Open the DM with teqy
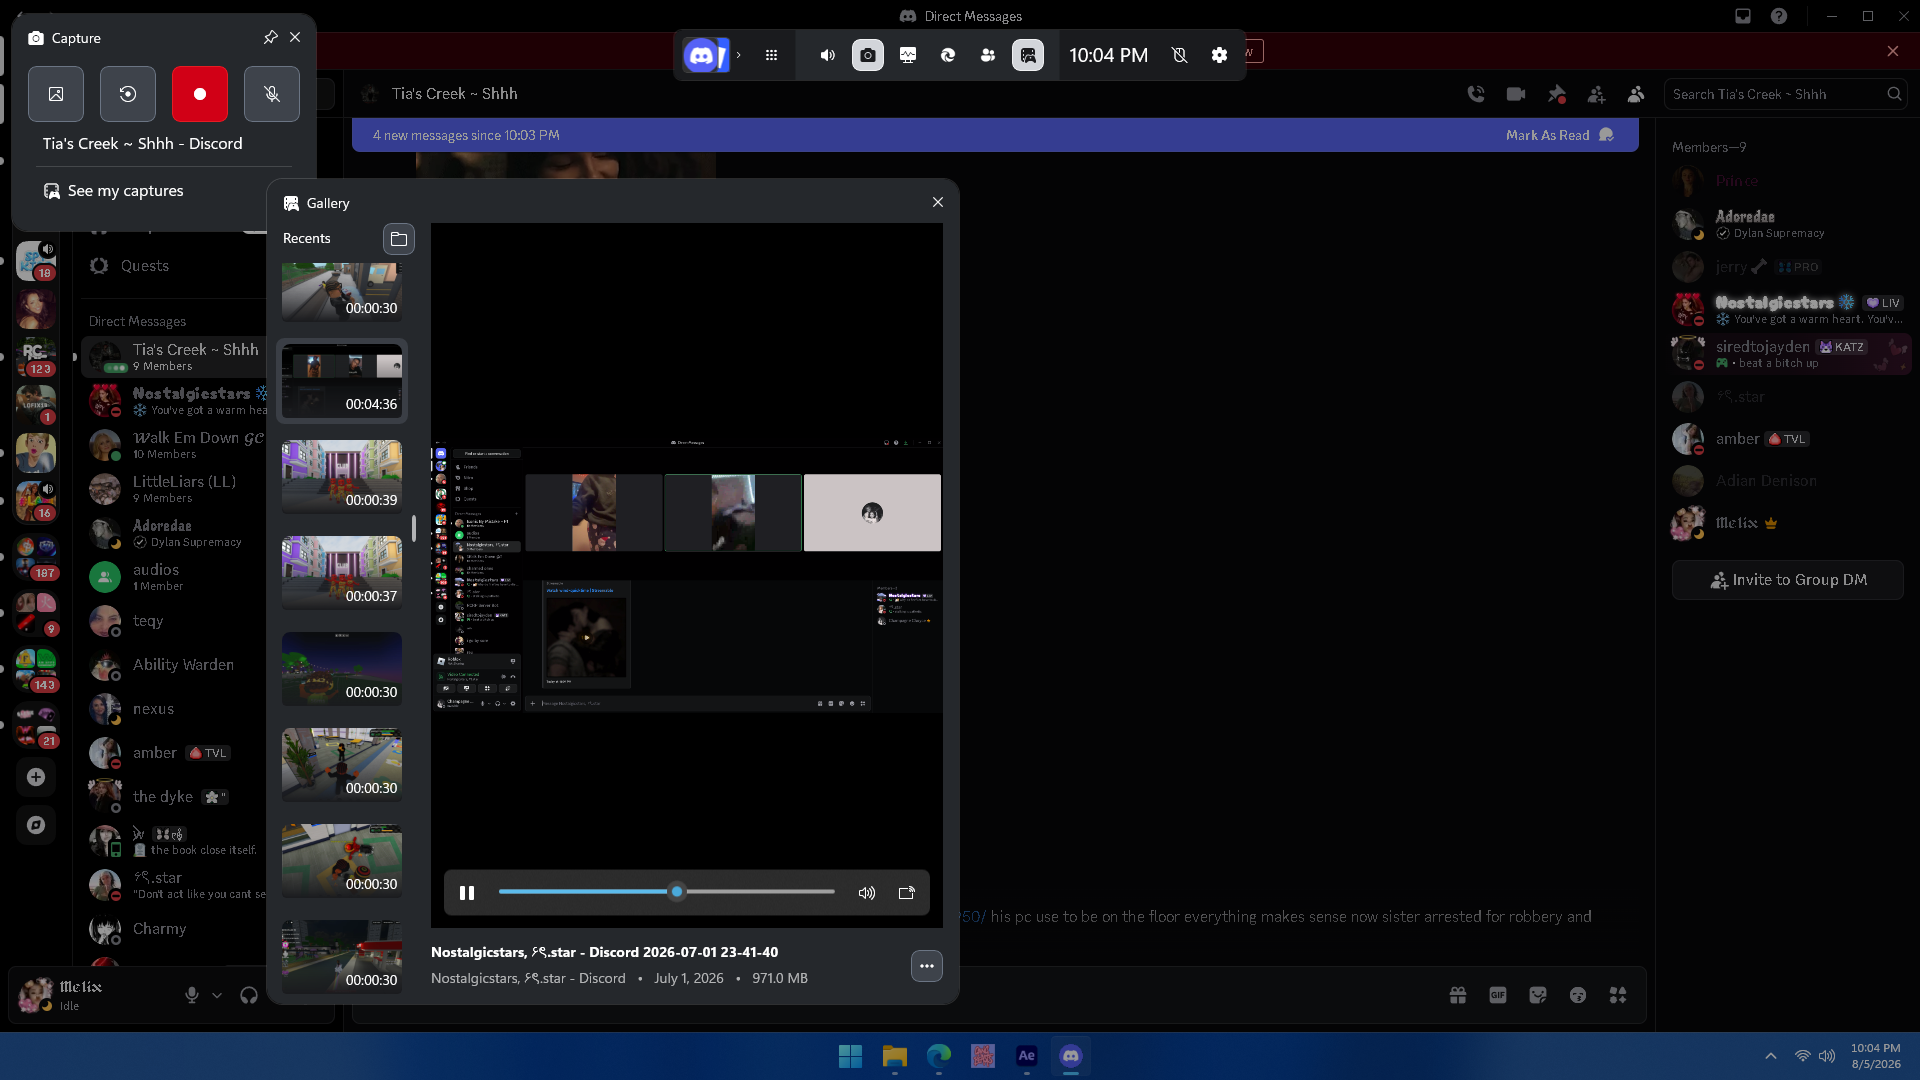The height and width of the screenshot is (1080, 1920). [x=174, y=621]
